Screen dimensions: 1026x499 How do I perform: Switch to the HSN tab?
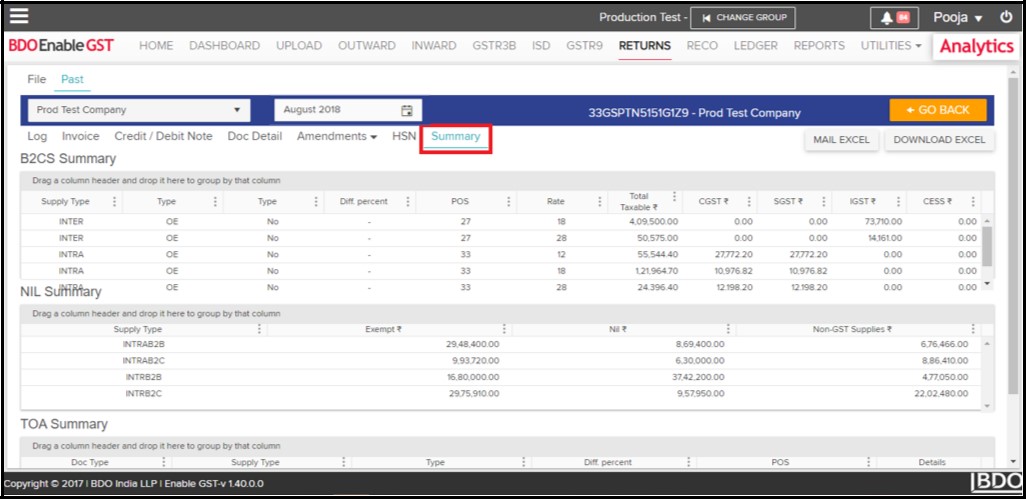tap(404, 137)
